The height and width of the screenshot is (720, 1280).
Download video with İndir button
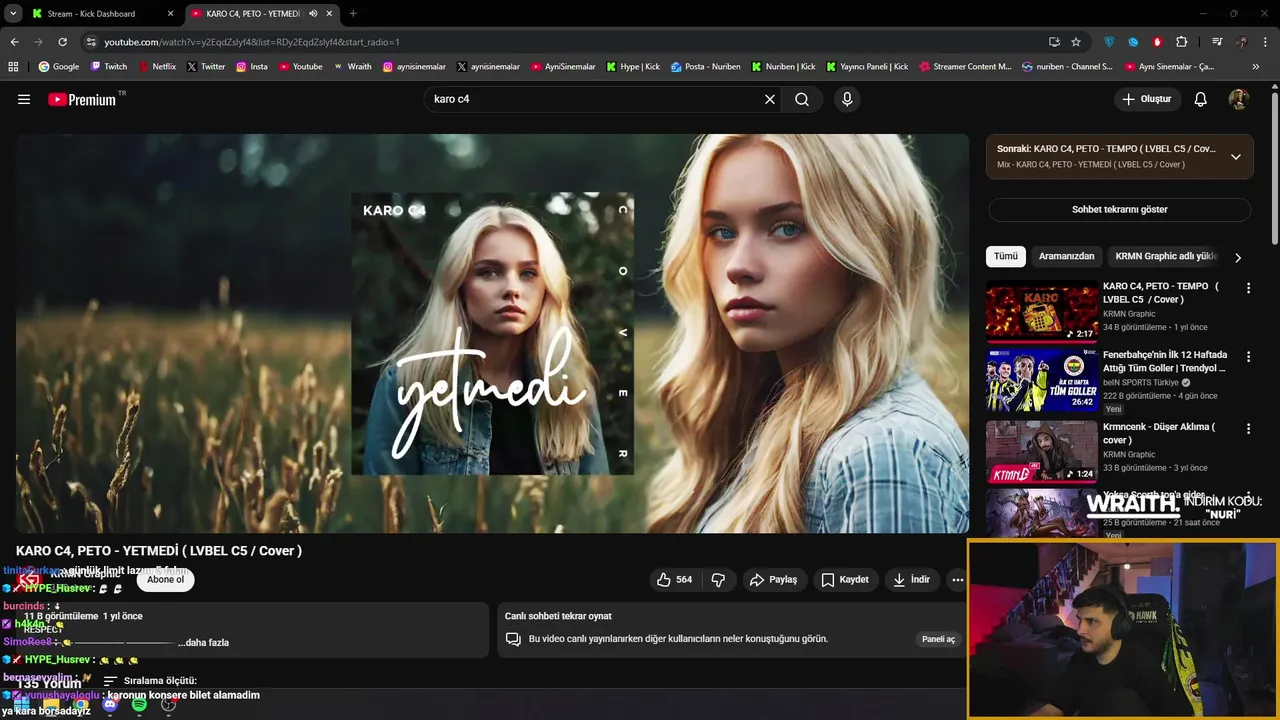tap(911, 579)
